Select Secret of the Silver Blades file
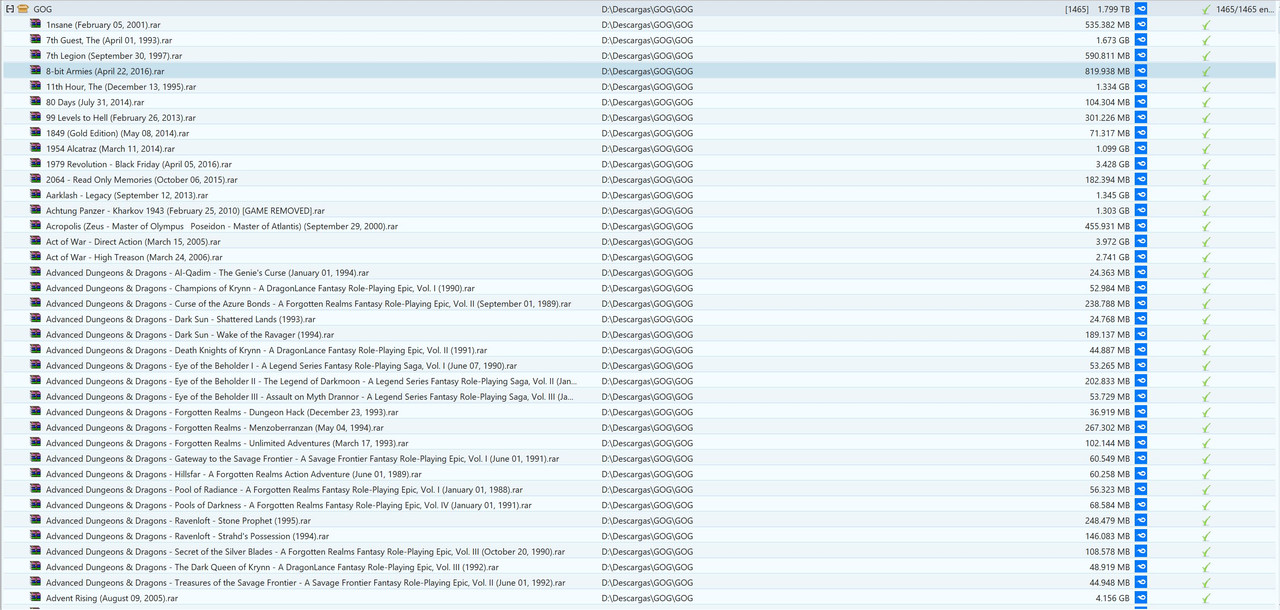 point(305,552)
